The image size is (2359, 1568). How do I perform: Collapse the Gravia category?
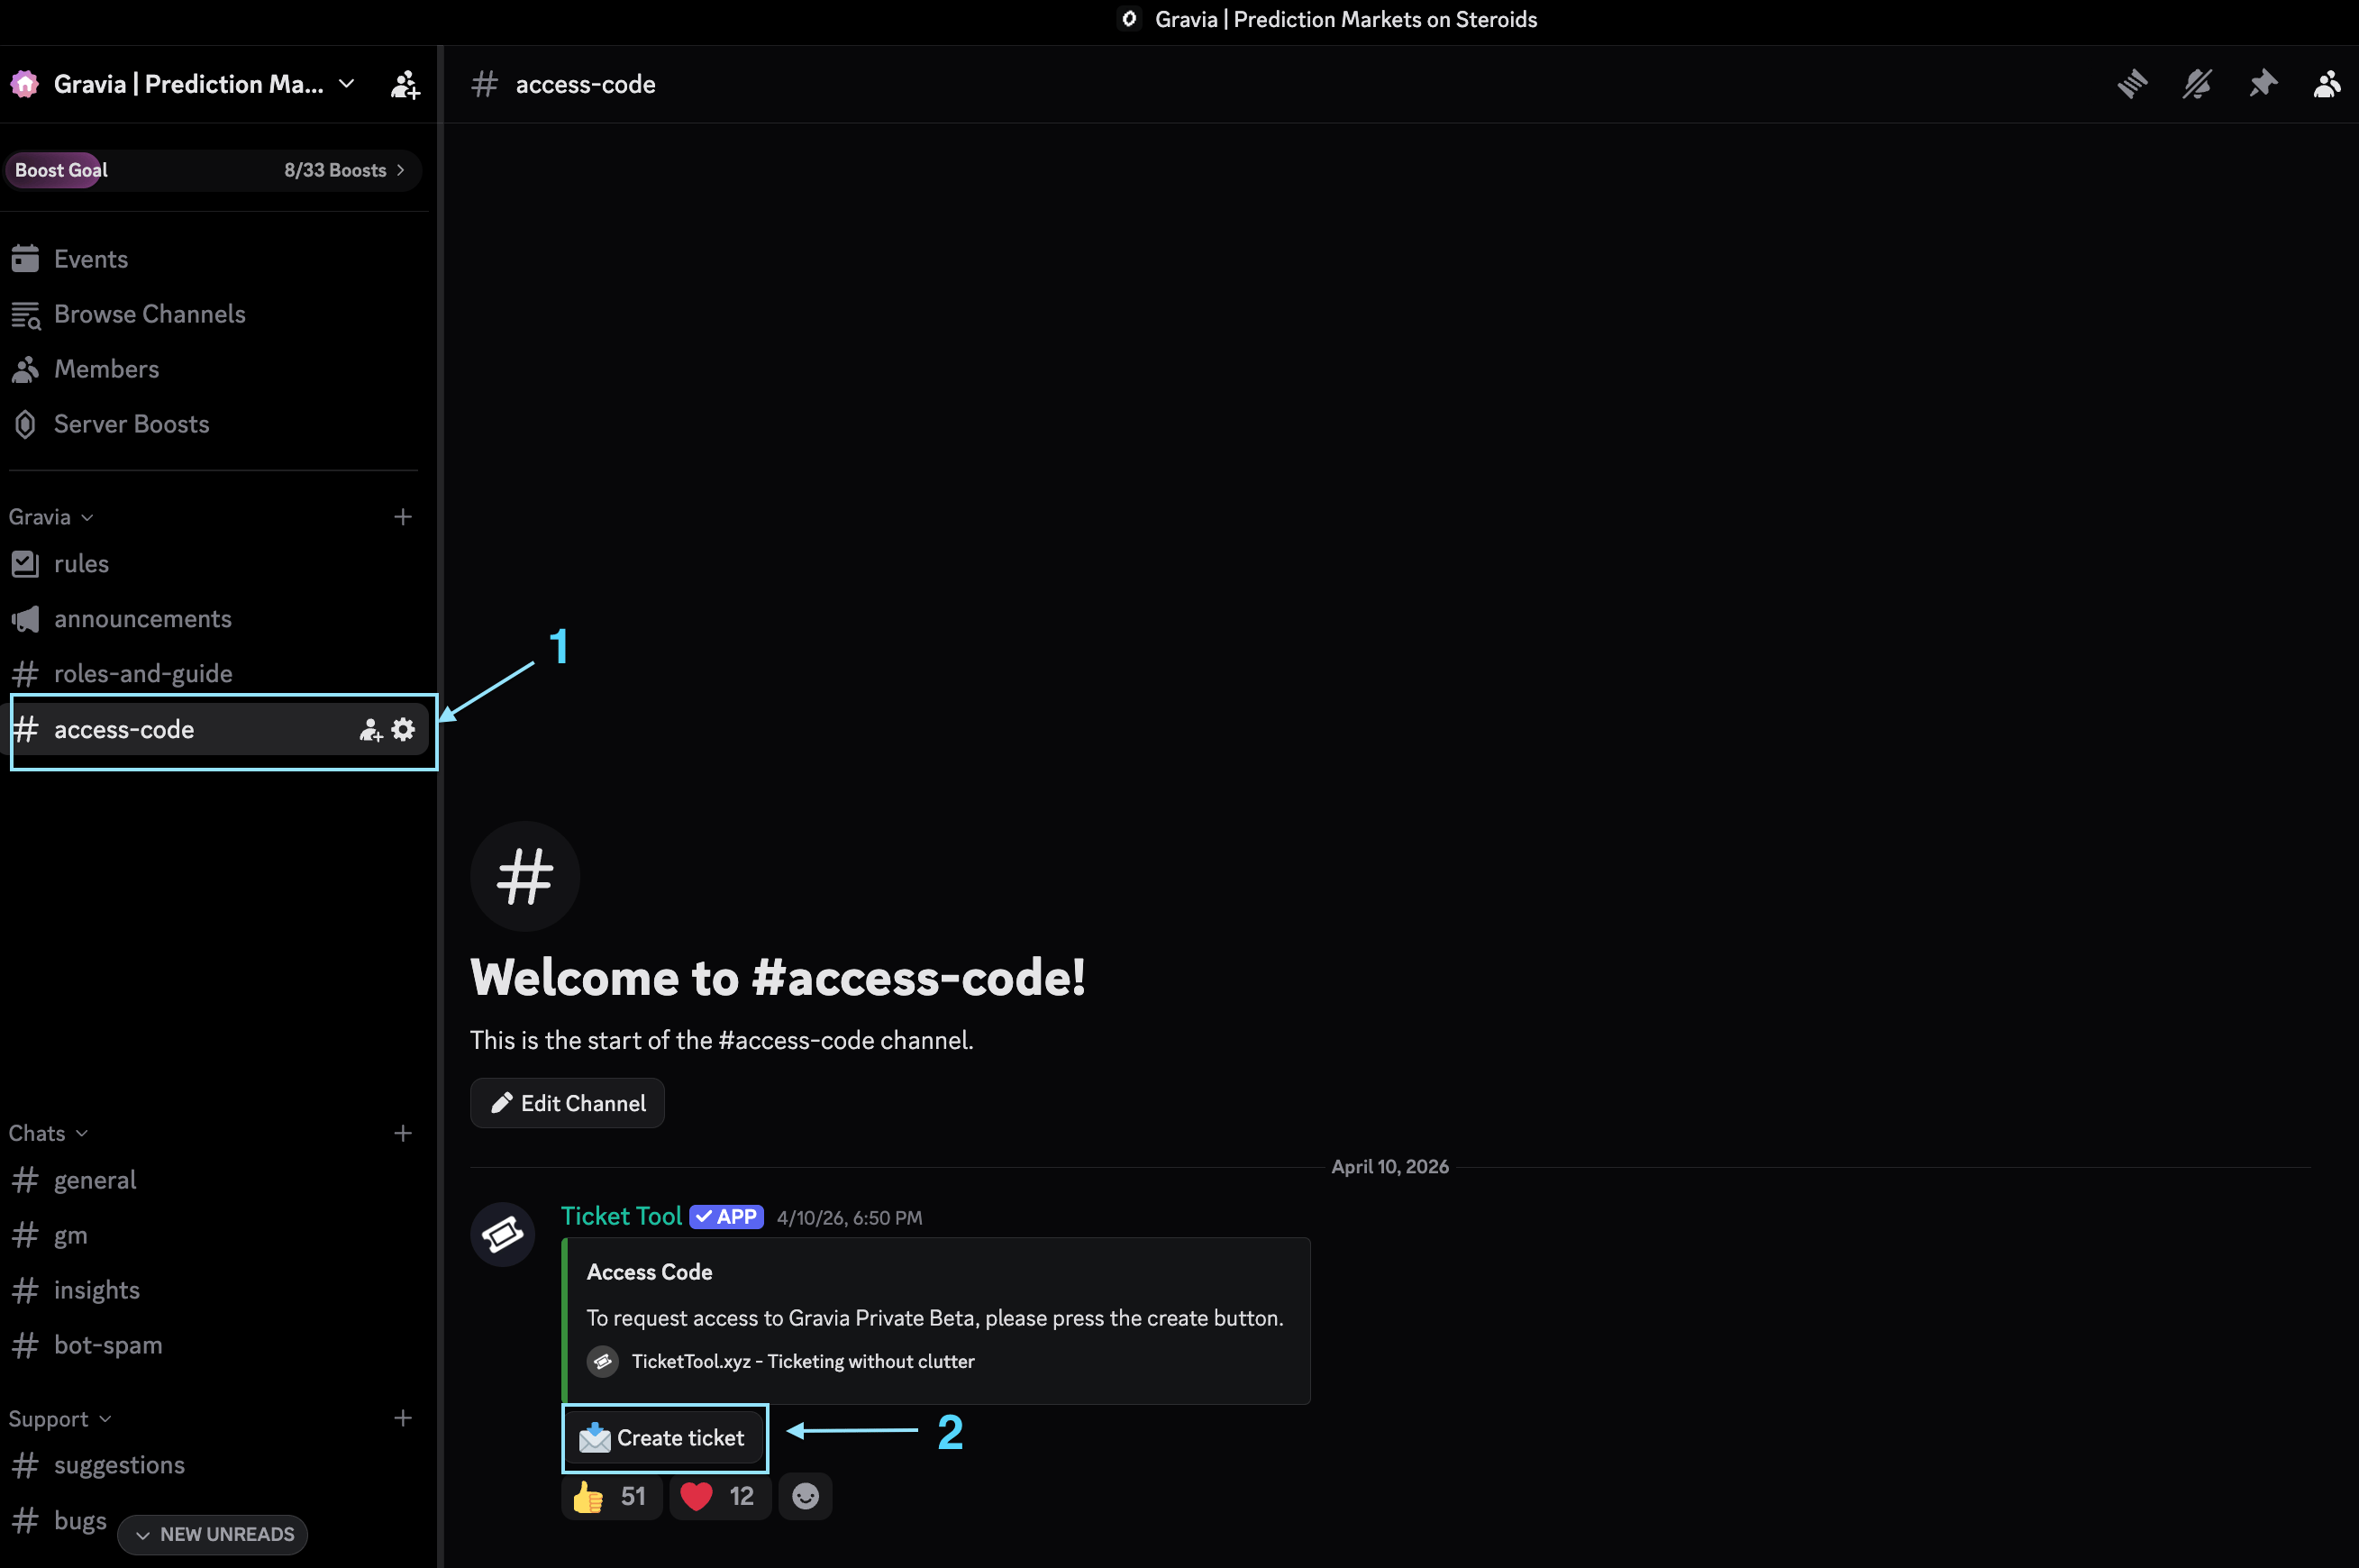point(51,517)
